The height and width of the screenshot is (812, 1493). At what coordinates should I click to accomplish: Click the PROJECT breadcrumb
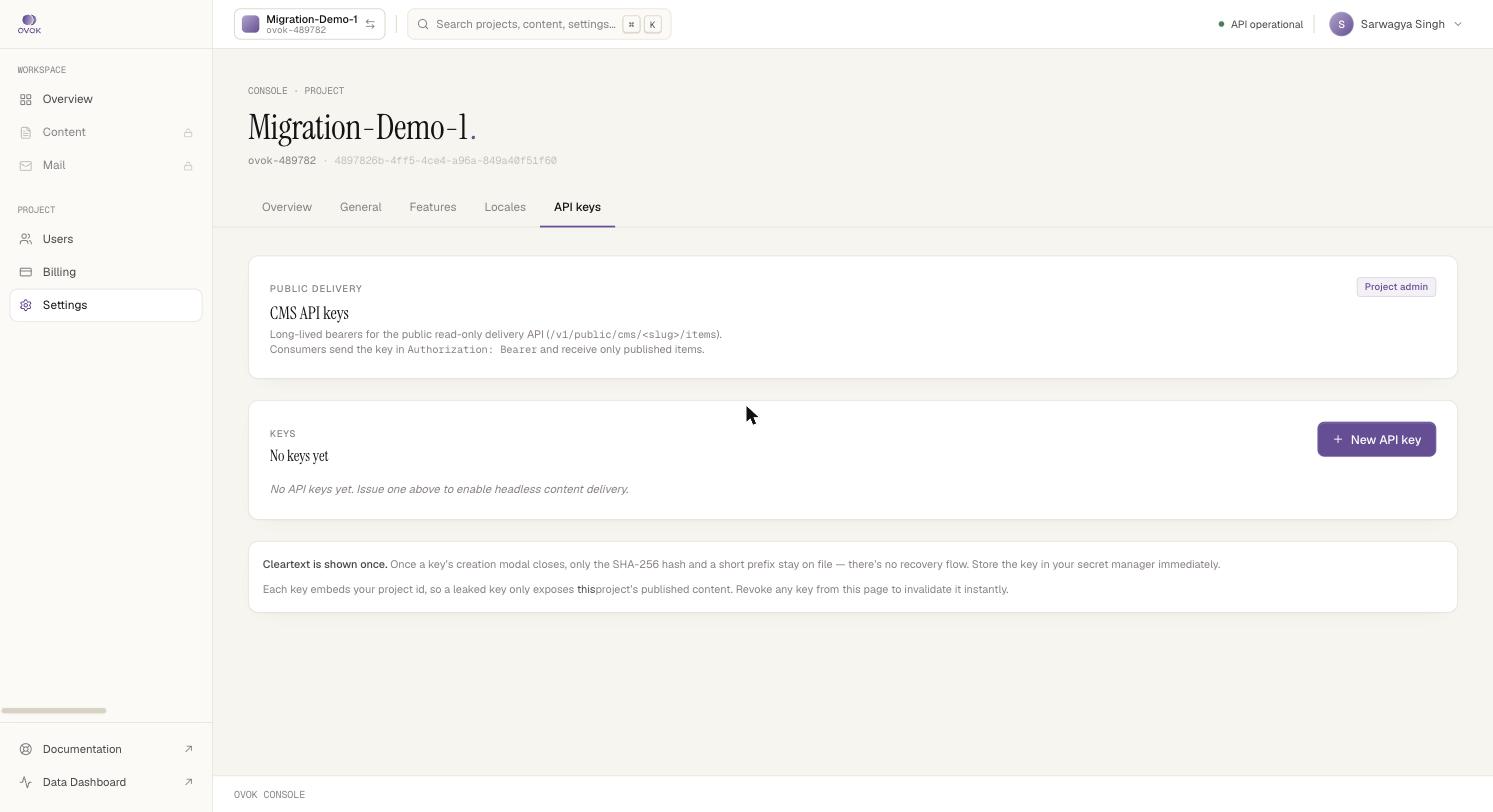click(x=324, y=91)
